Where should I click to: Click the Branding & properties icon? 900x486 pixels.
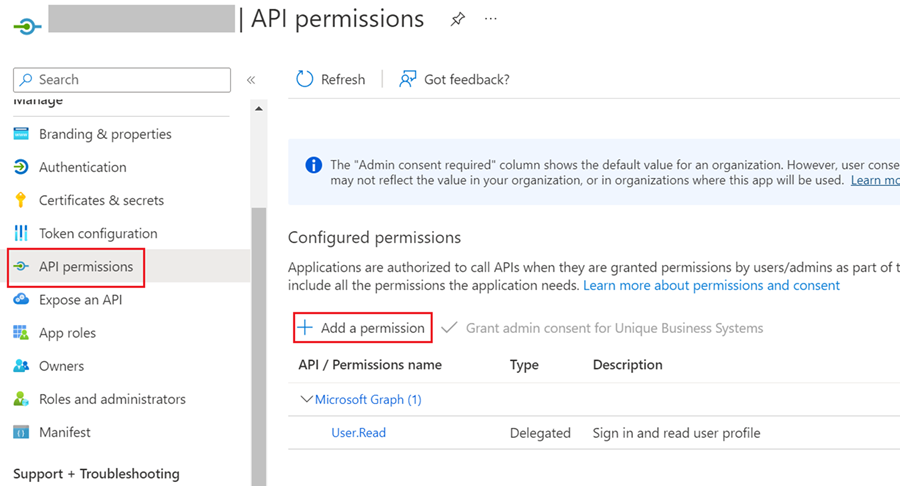pos(21,134)
